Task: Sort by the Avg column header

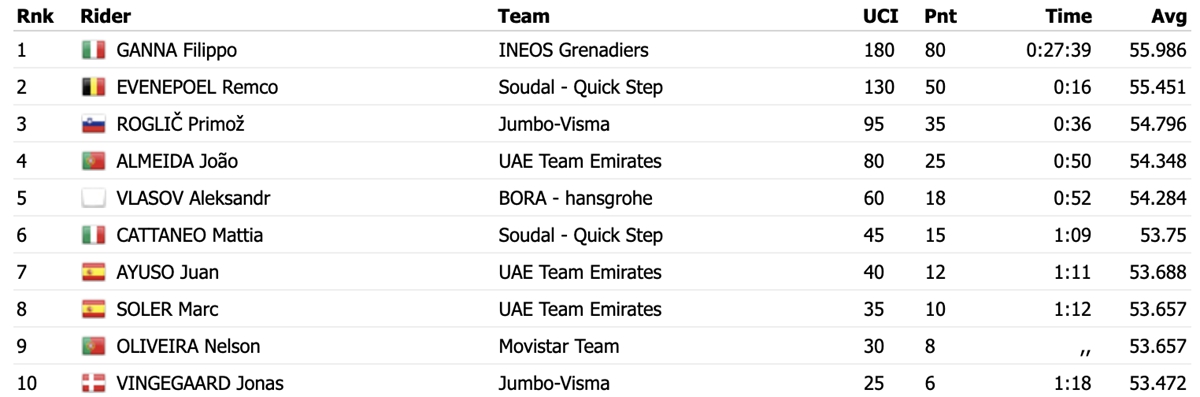Action: point(1169,16)
